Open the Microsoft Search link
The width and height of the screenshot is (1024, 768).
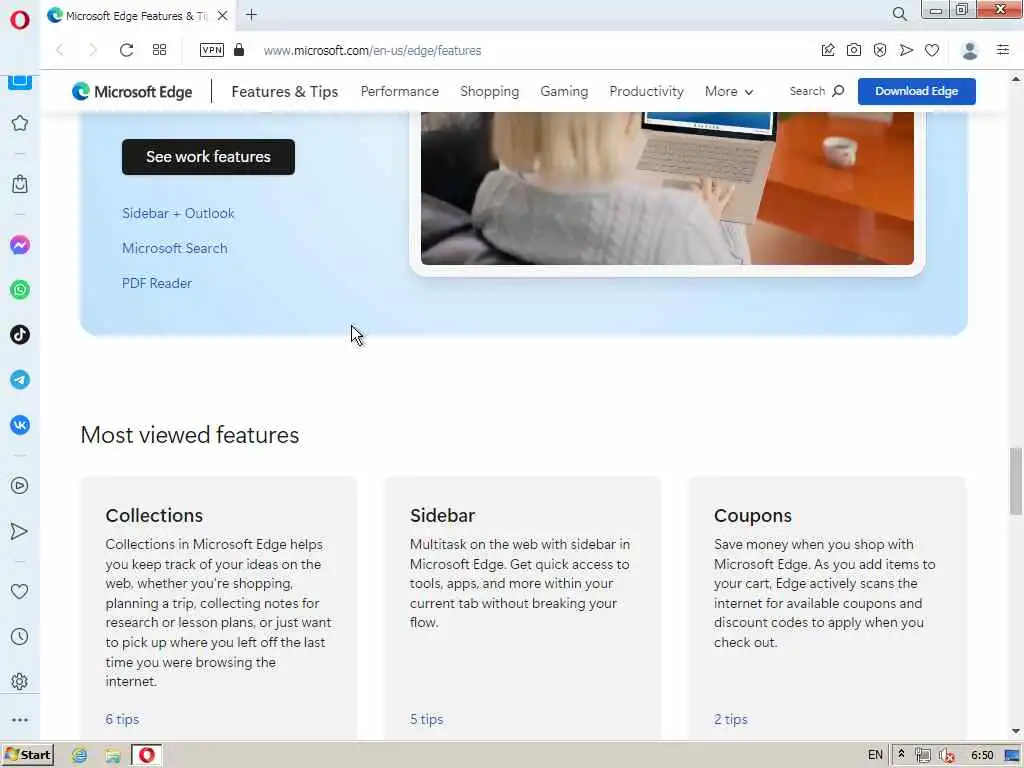tap(175, 248)
